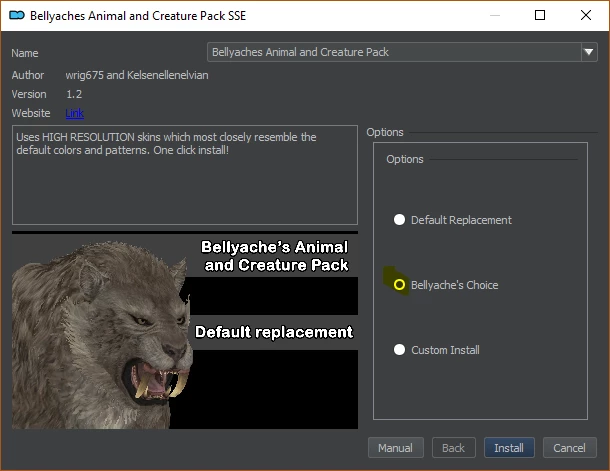Screen dimensions: 610x471
Task: Maximize the installer window
Action: point(540,16)
